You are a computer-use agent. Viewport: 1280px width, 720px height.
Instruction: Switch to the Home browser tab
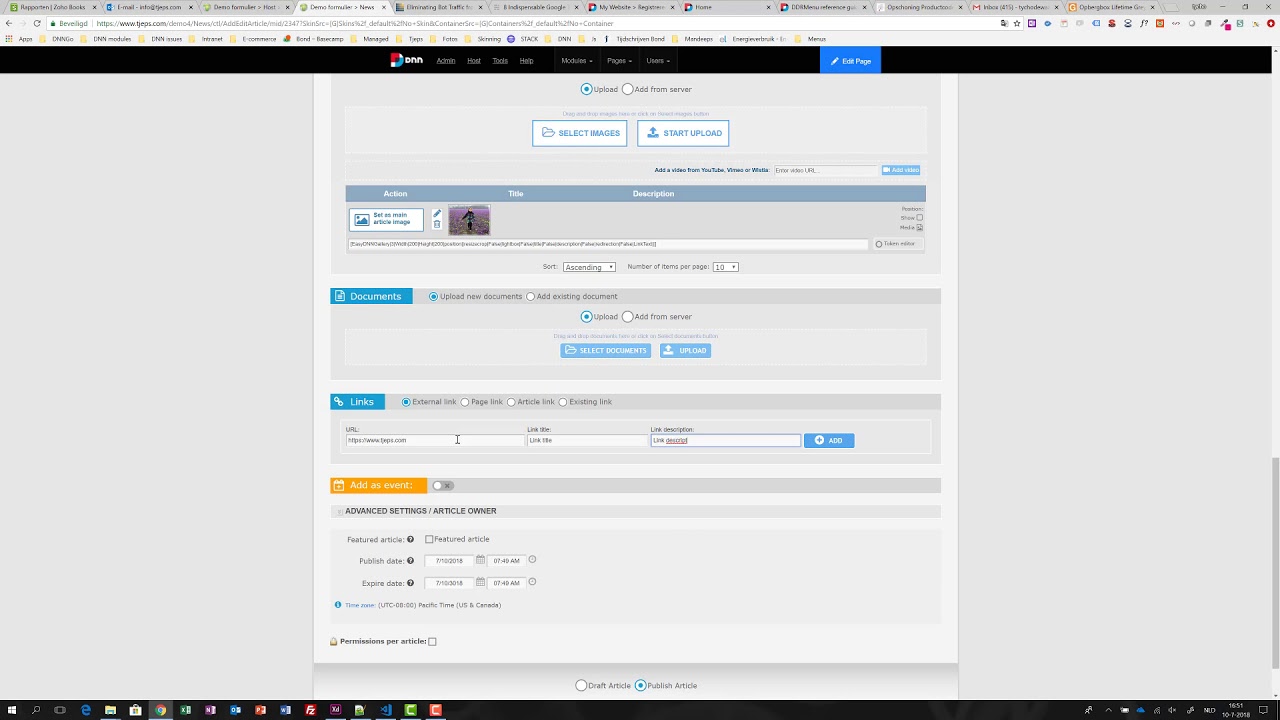[x=728, y=7]
